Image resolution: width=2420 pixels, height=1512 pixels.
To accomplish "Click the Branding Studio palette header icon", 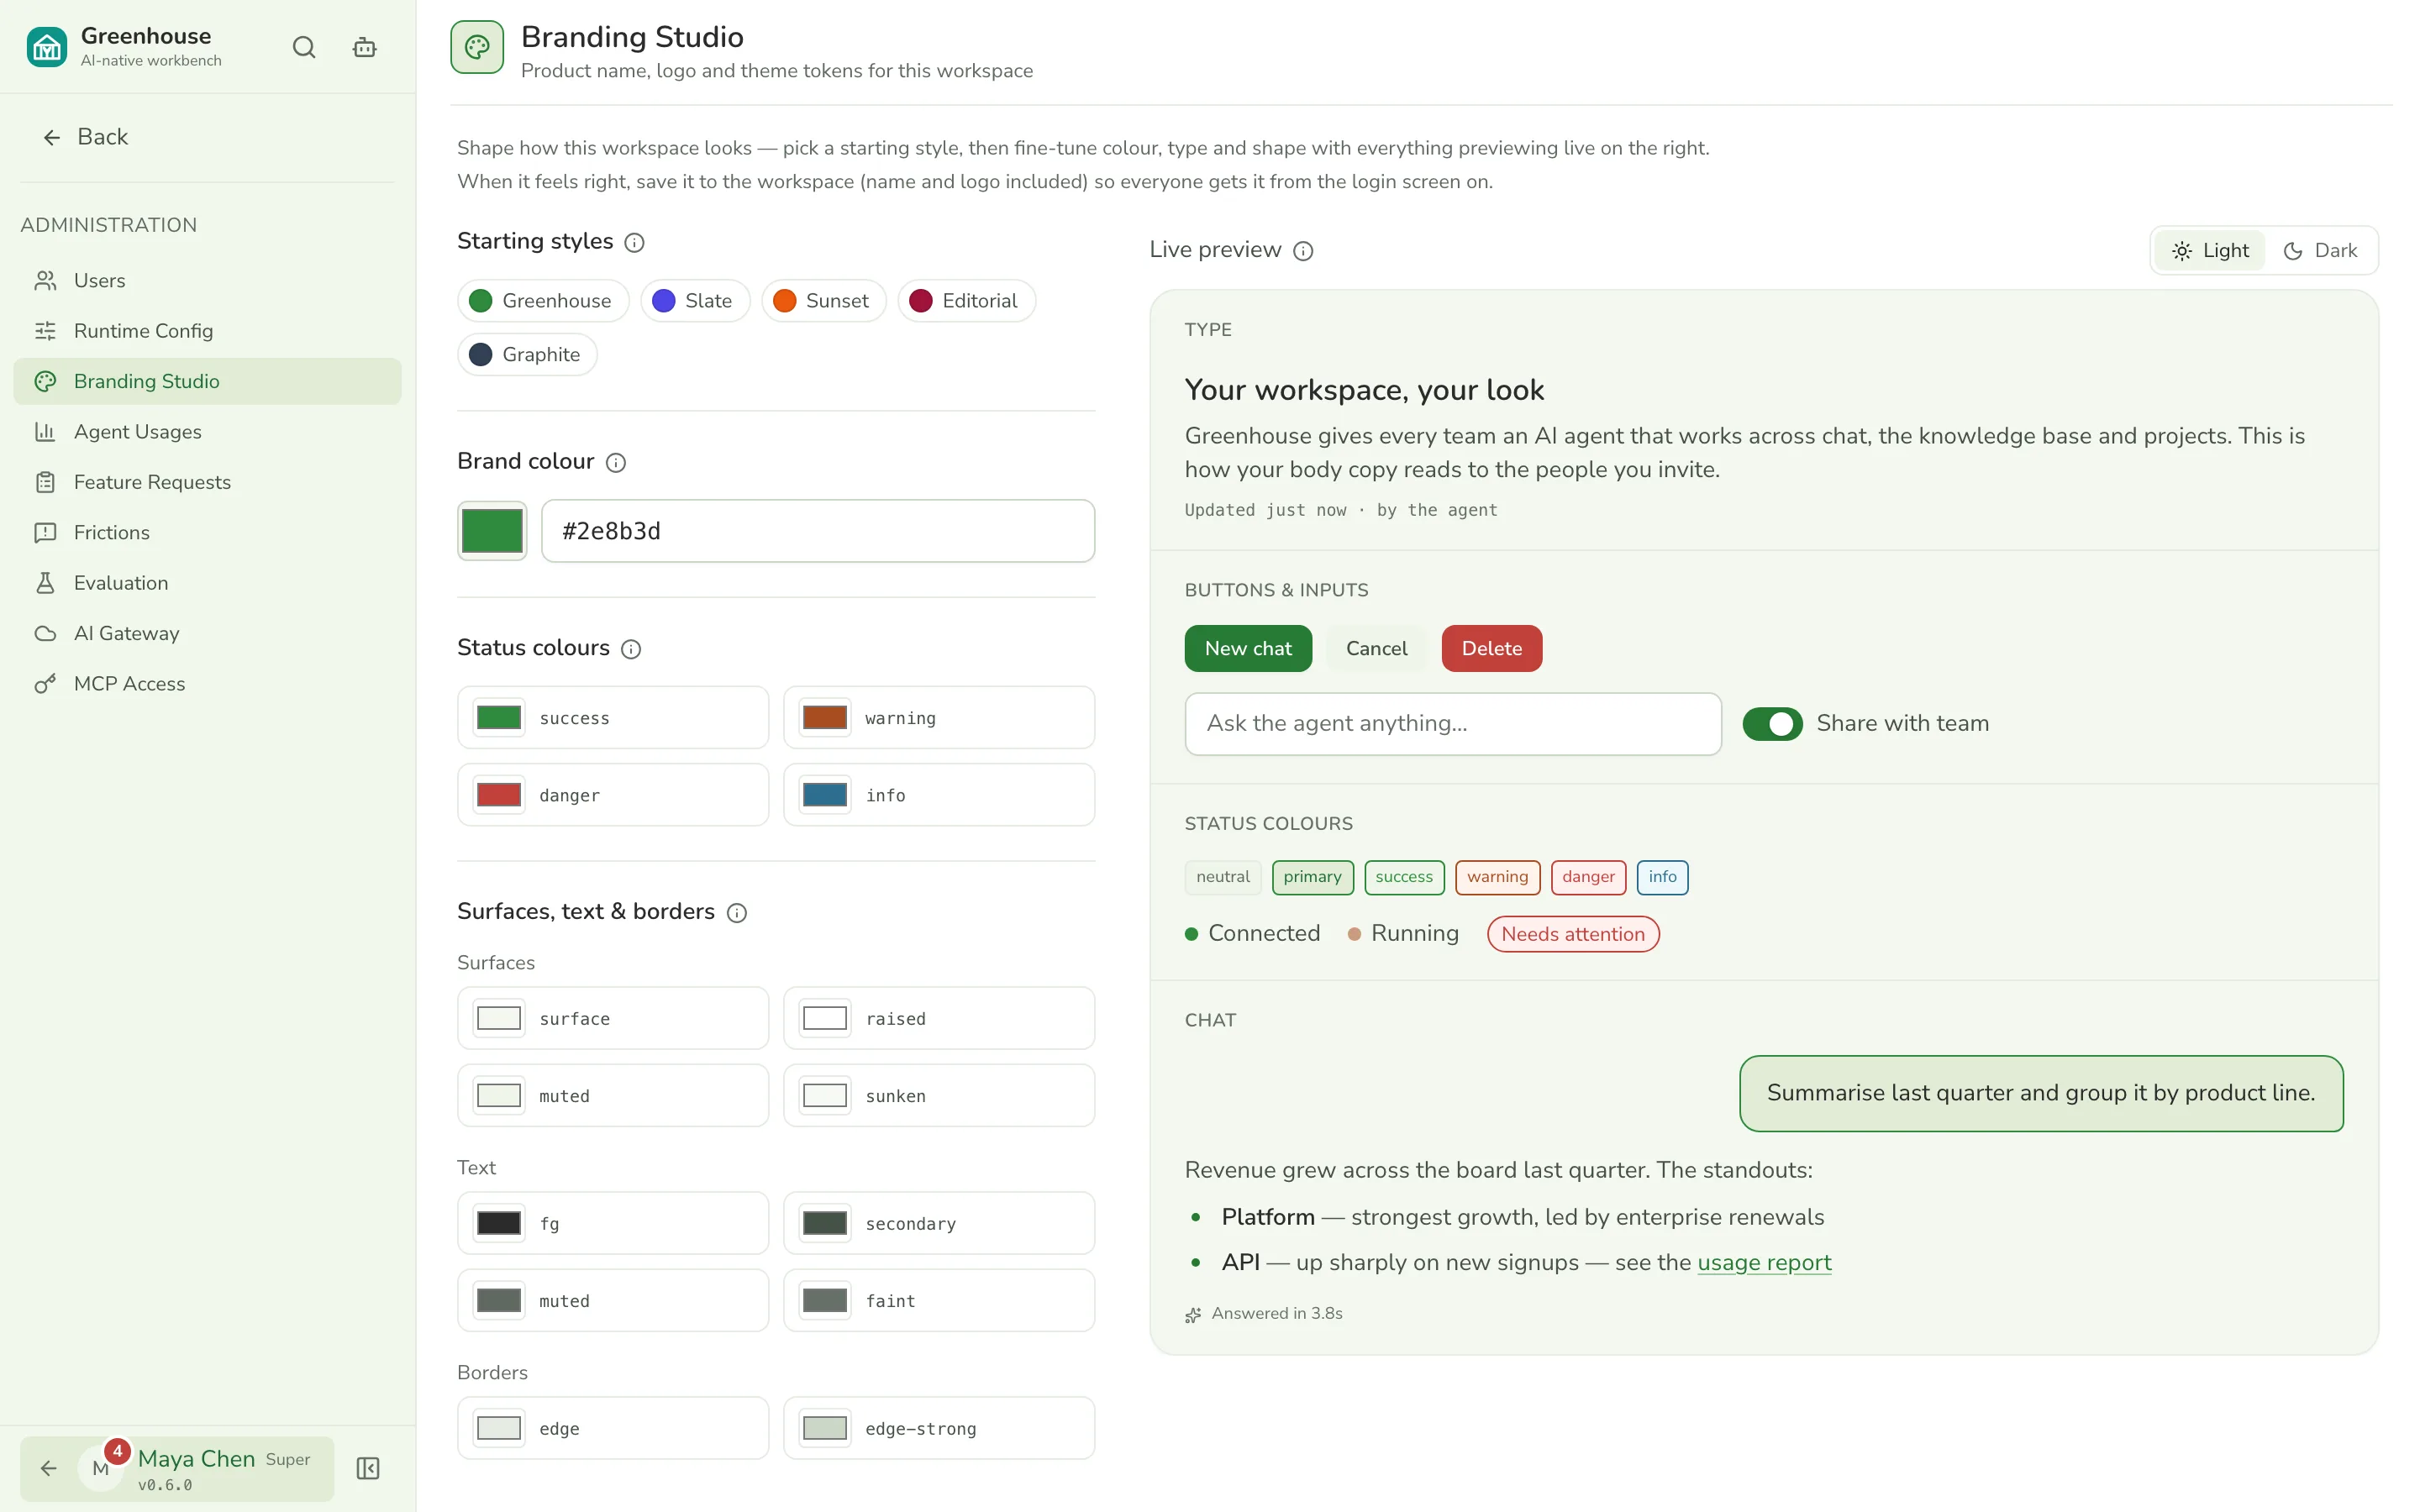I will 477,47.
